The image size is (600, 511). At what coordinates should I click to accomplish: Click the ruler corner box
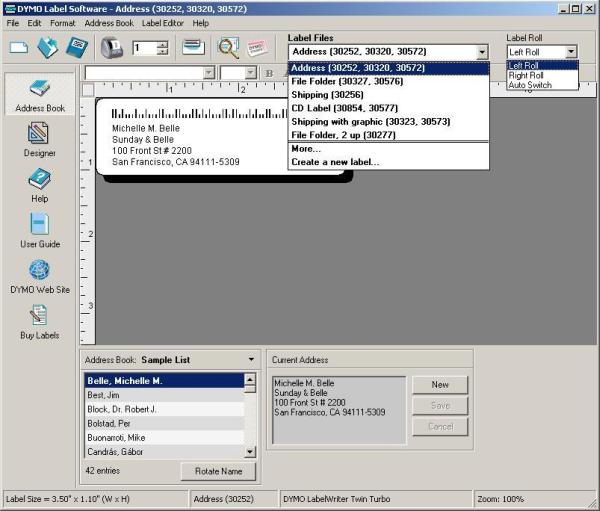pos(88,90)
